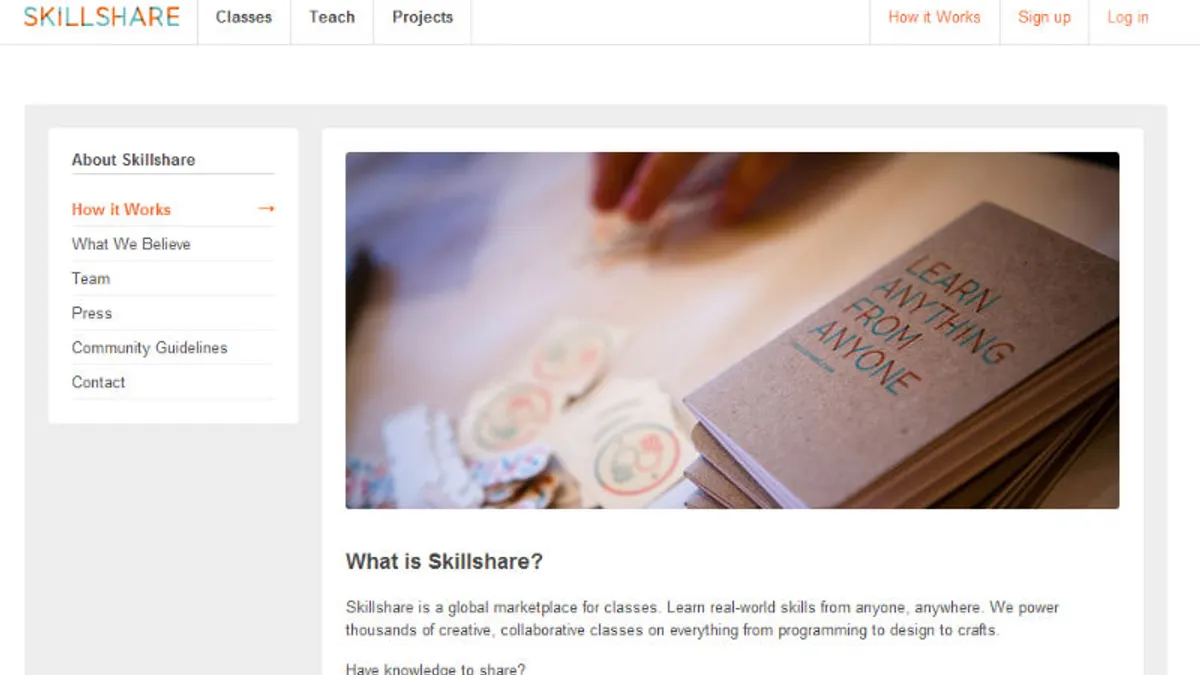The width and height of the screenshot is (1200, 675).
Task: Open the Press page link
Action: tap(92, 313)
